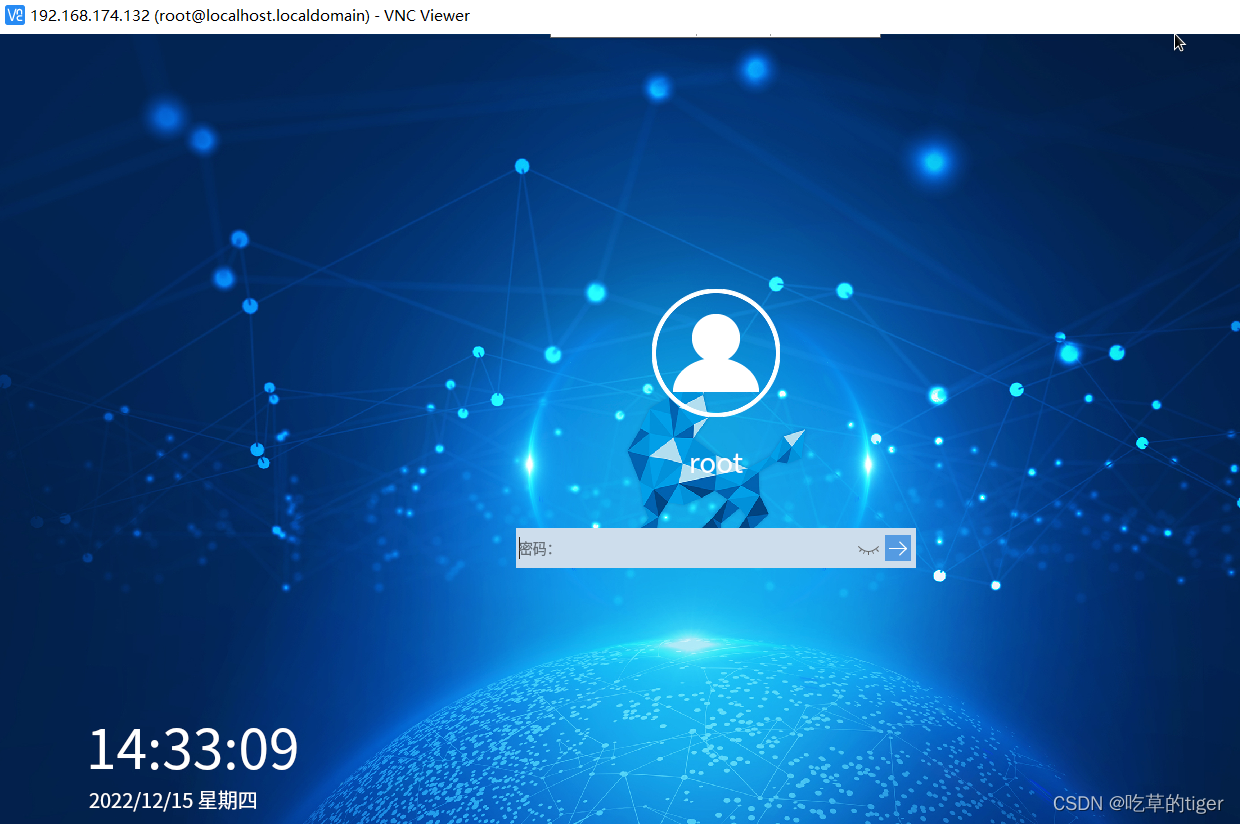Viewport: 1240px width, 824px height.
Task: Select the root user avatar
Action: [x=716, y=353]
